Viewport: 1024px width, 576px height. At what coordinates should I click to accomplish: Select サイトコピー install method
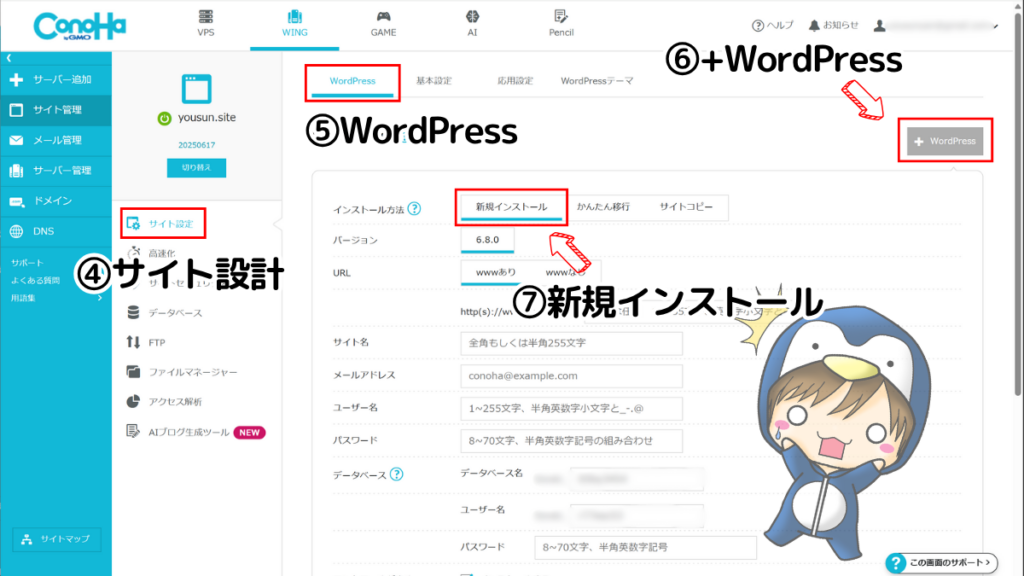pos(686,207)
